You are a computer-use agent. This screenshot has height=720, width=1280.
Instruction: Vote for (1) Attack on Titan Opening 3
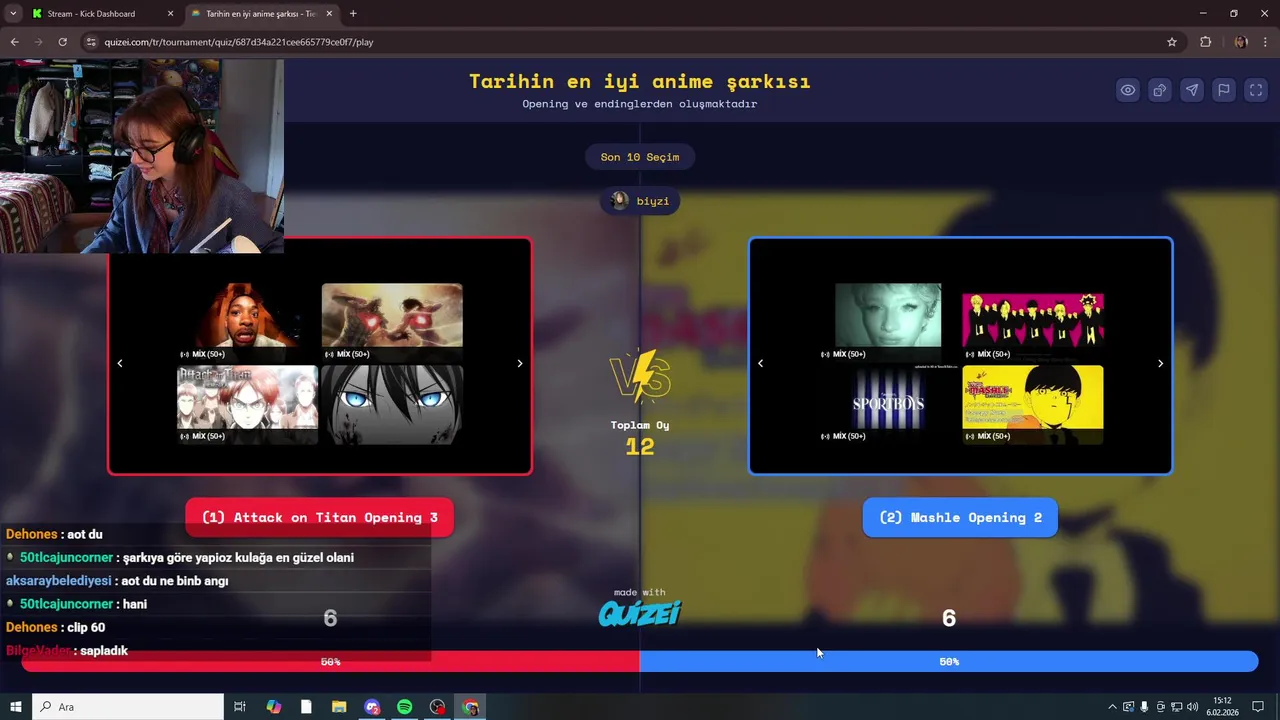[x=320, y=517]
